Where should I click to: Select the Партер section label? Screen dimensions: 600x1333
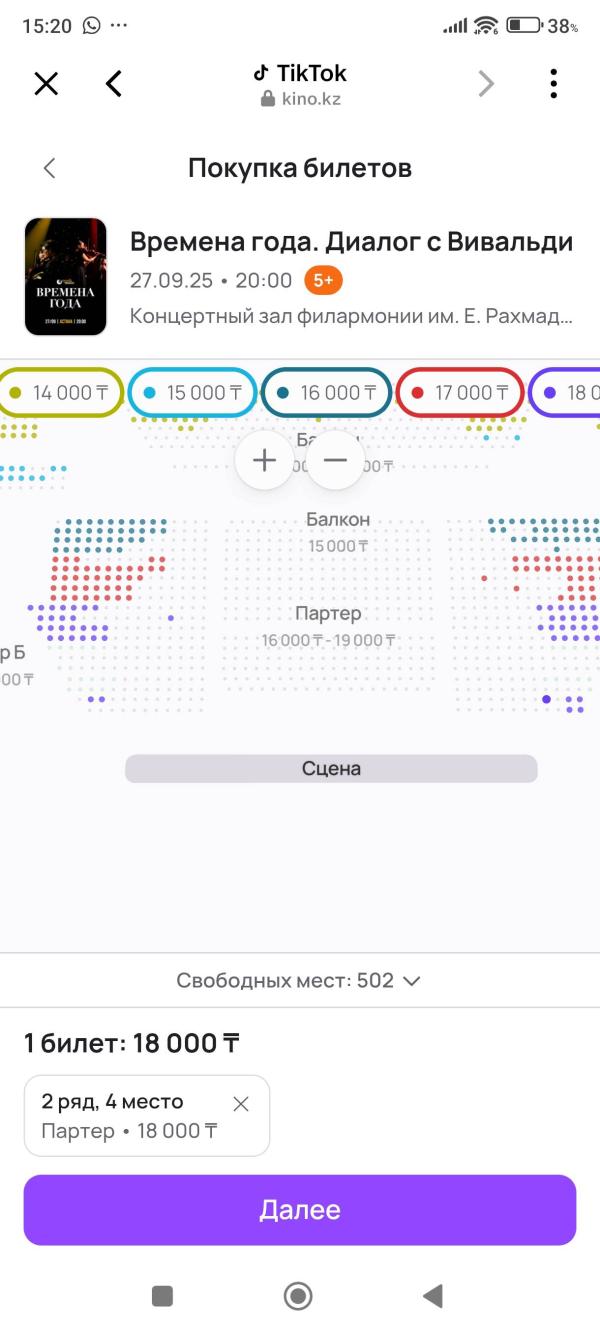click(328, 614)
